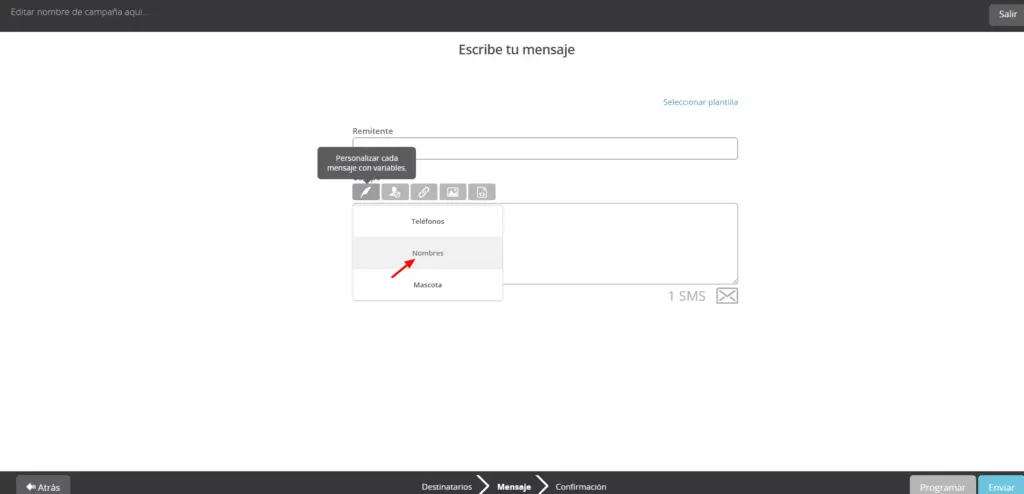The height and width of the screenshot is (494, 1024).
Task: Click the user unsubscribe icon in toolbar
Action: (395, 192)
